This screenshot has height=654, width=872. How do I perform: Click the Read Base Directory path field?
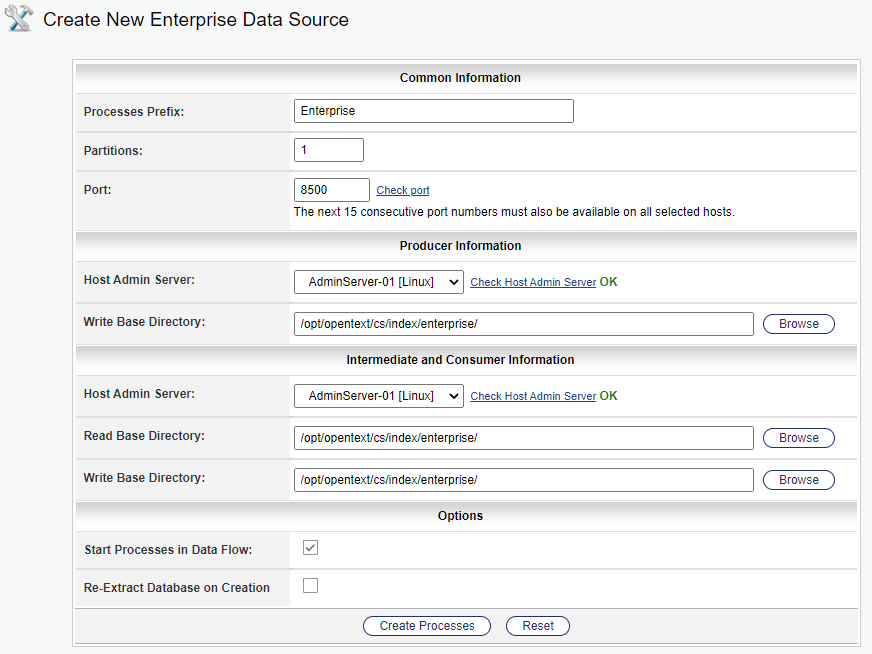click(x=523, y=438)
